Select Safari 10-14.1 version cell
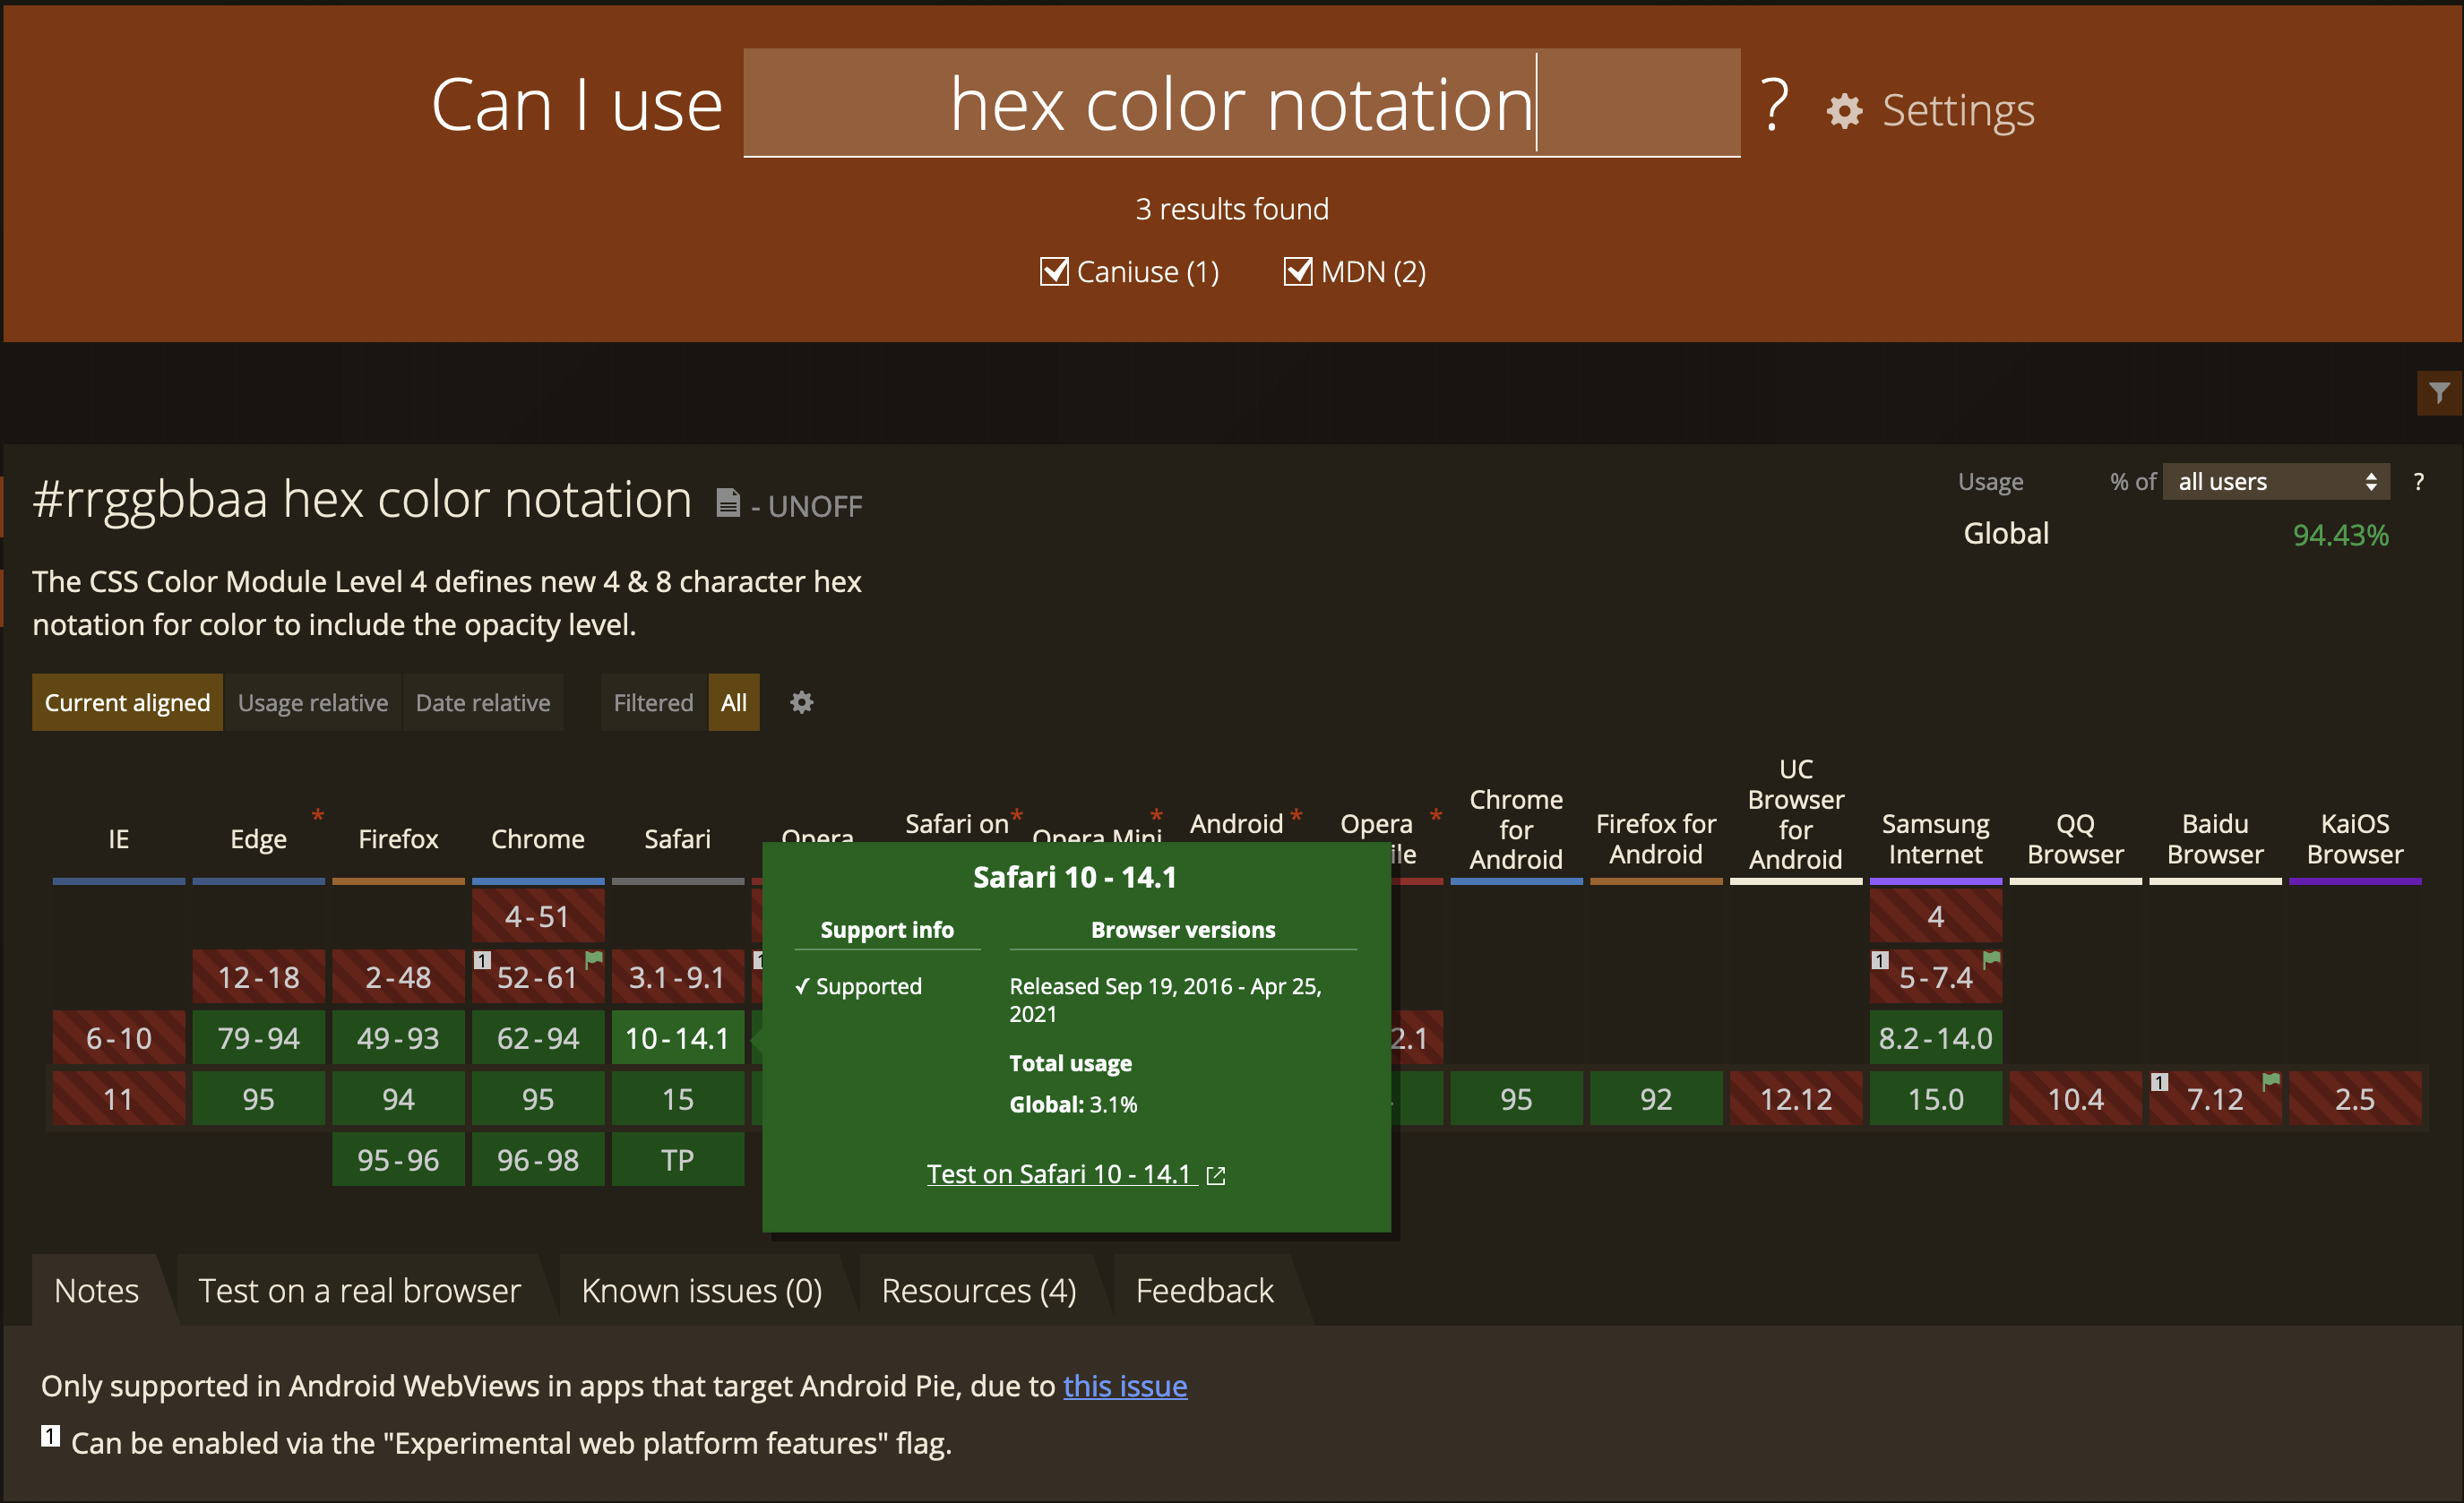 point(678,1038)
